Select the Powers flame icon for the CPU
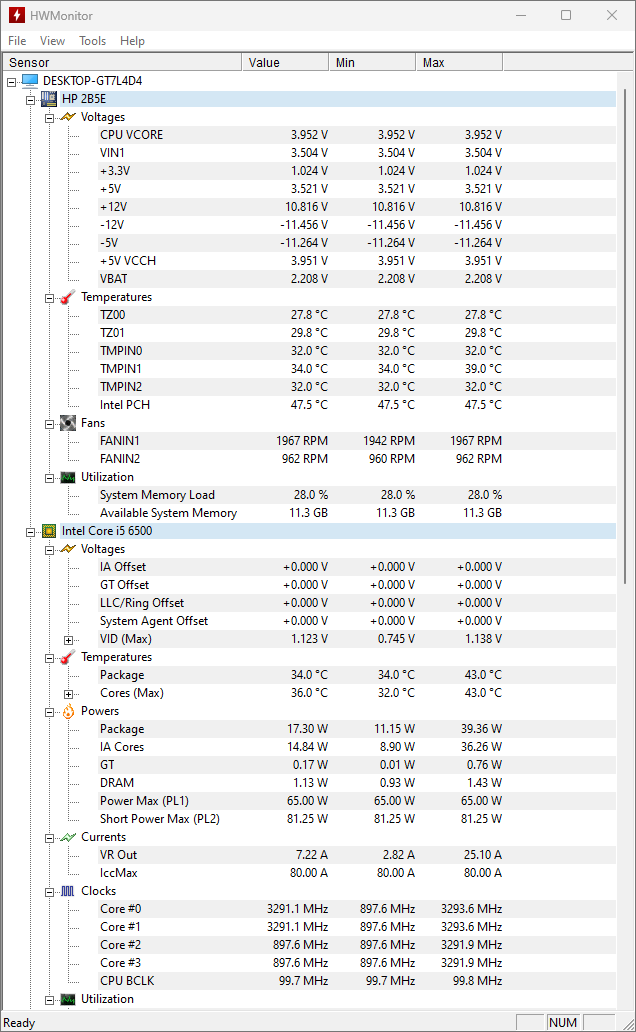The height and width of the screenshot is (1032, 636). pos(67,711)
